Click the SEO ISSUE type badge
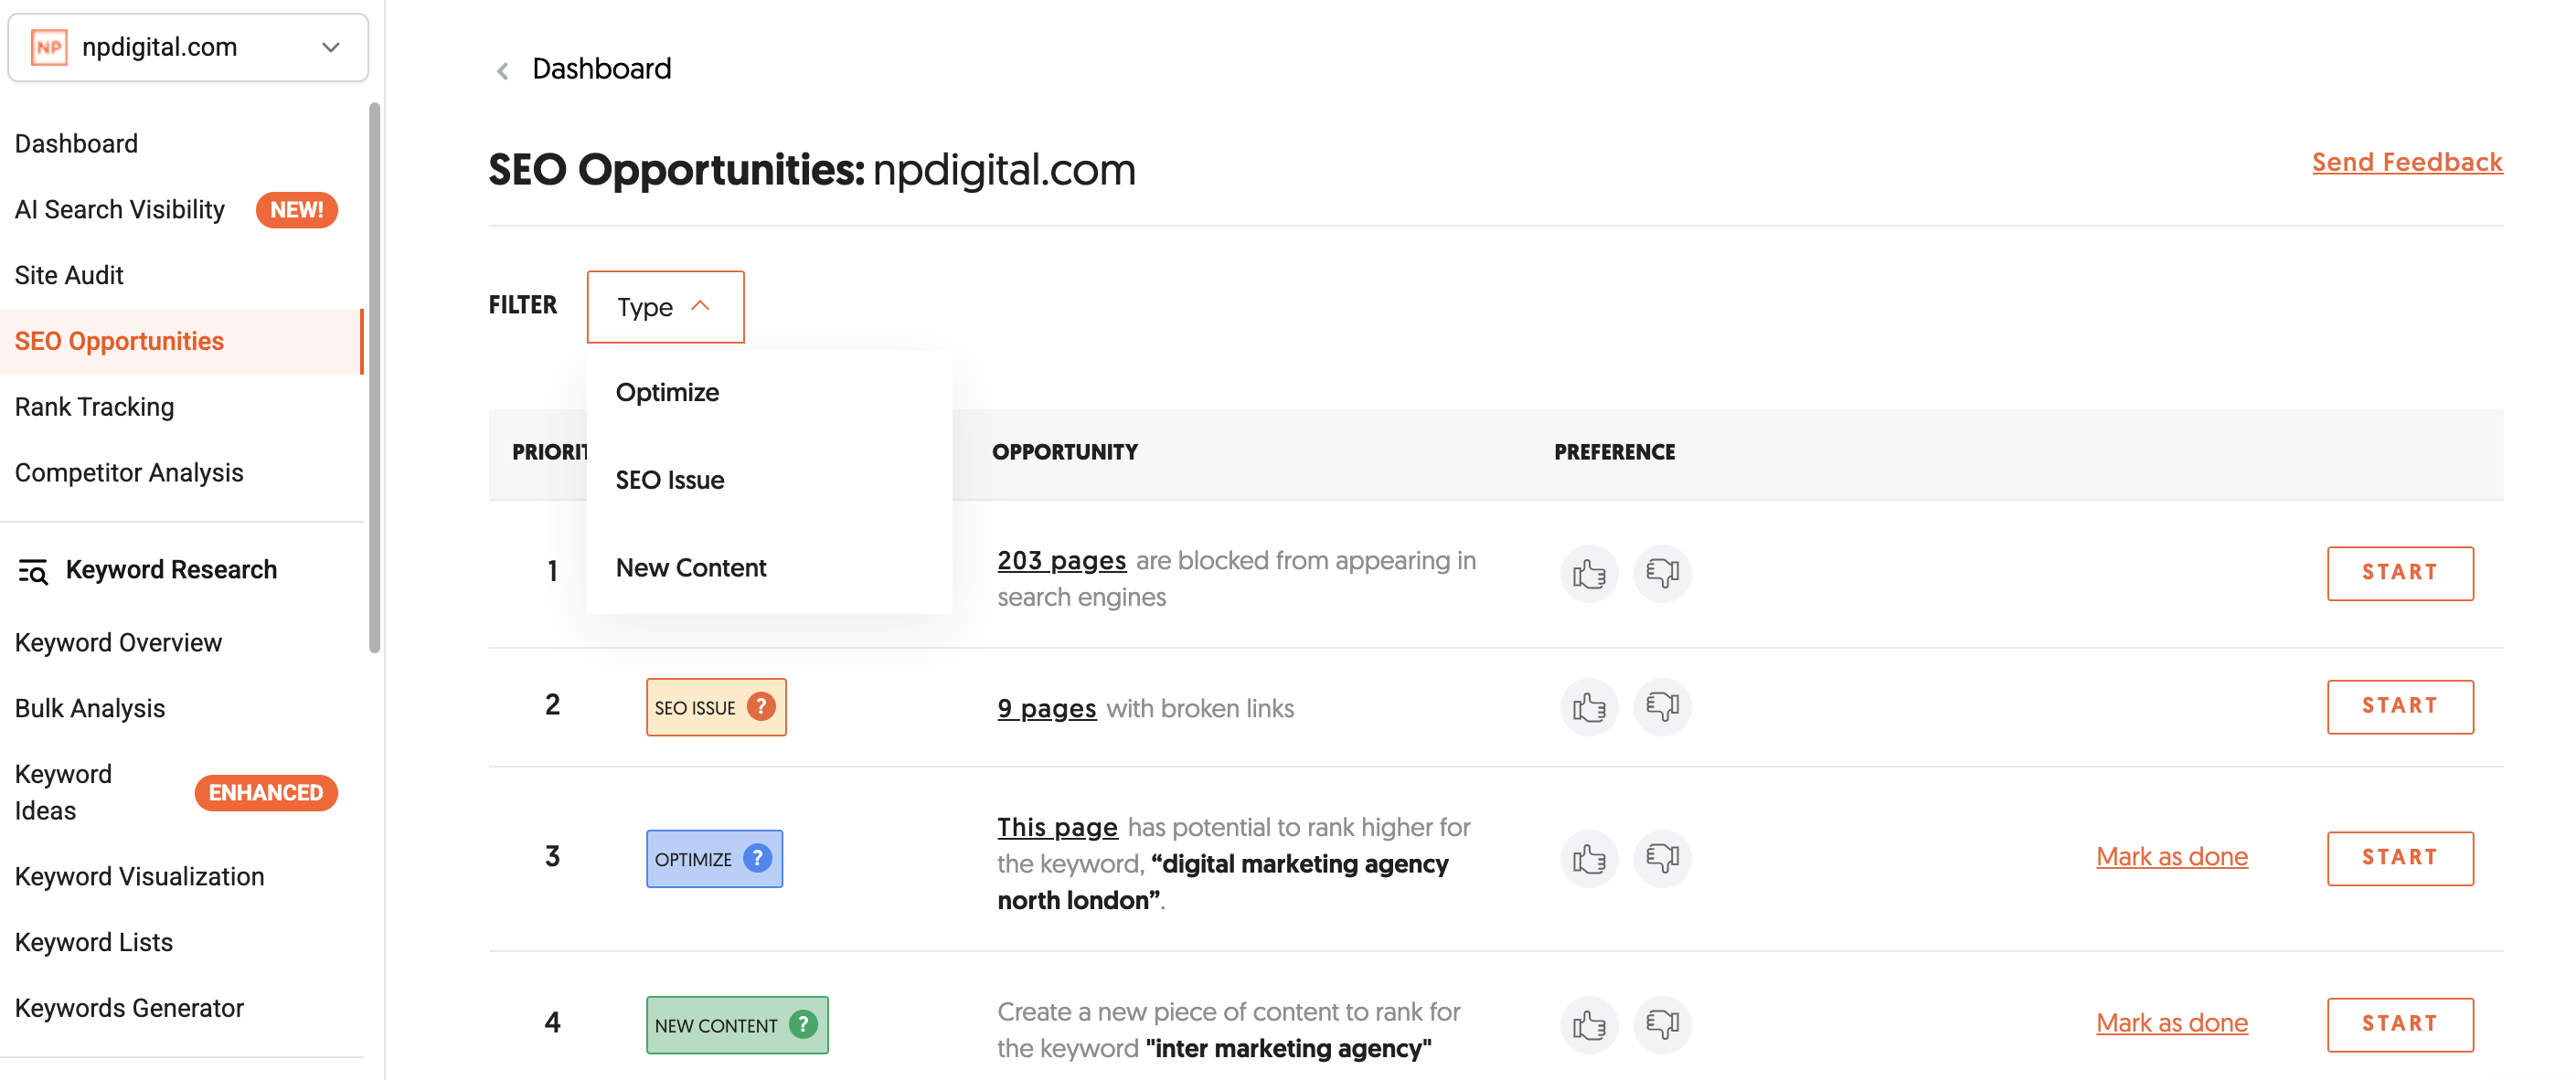This screenshot has height=1080, width=2576. click(716, 707)
